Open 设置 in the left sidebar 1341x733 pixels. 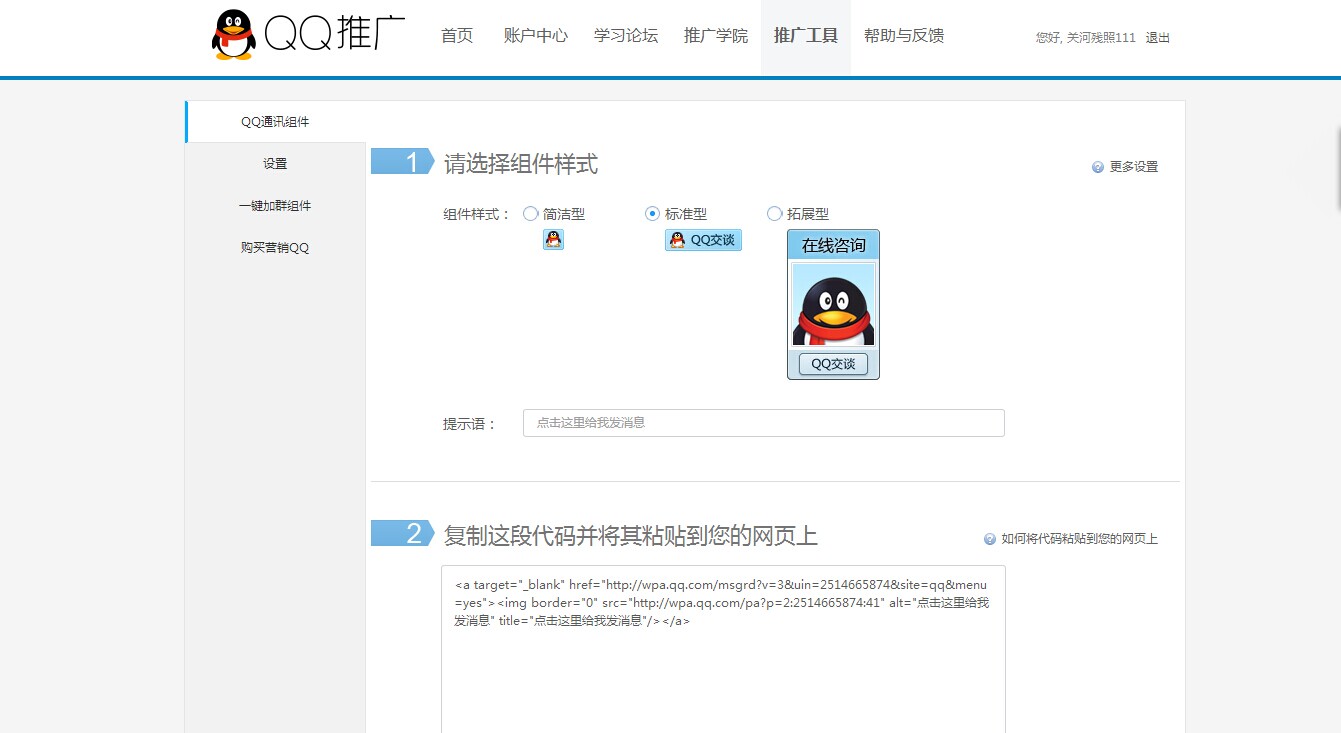tap(275, 164)
